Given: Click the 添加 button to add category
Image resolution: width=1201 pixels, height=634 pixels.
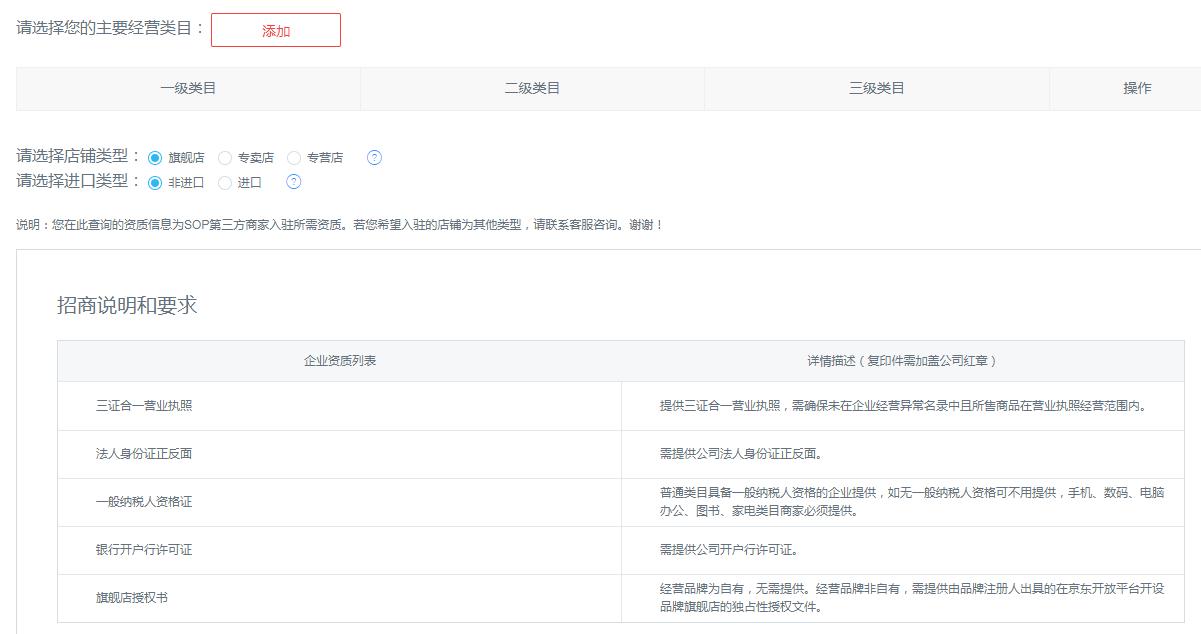Looking at the screenshot, I should click(x=275, y=31).
